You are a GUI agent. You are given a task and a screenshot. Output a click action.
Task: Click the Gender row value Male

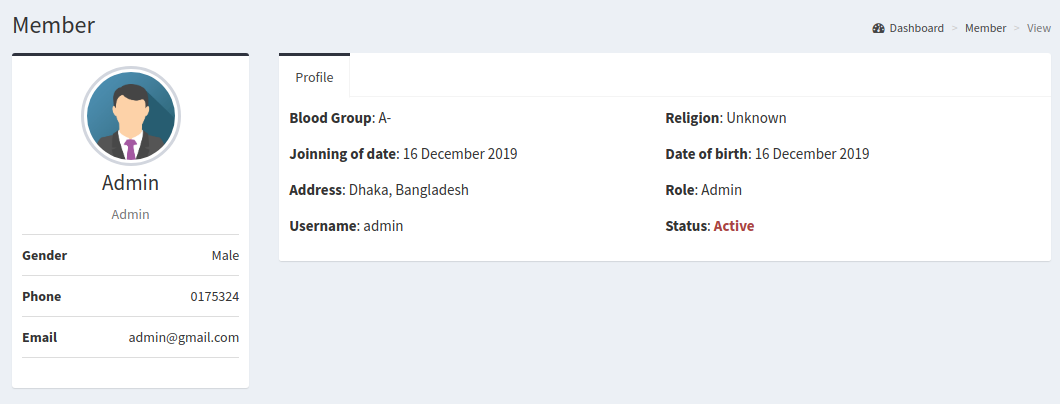225,255
